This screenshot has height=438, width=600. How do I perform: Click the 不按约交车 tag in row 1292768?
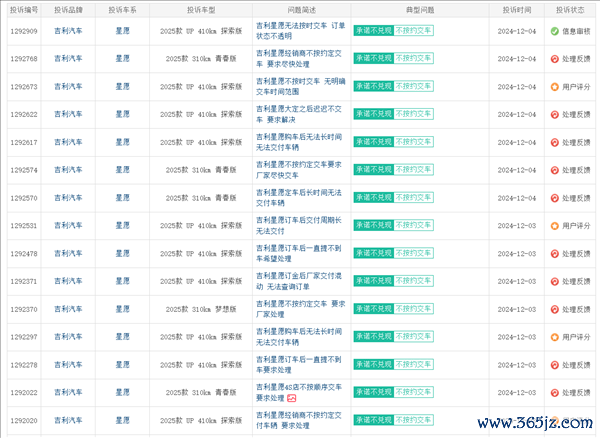(413, 59)
